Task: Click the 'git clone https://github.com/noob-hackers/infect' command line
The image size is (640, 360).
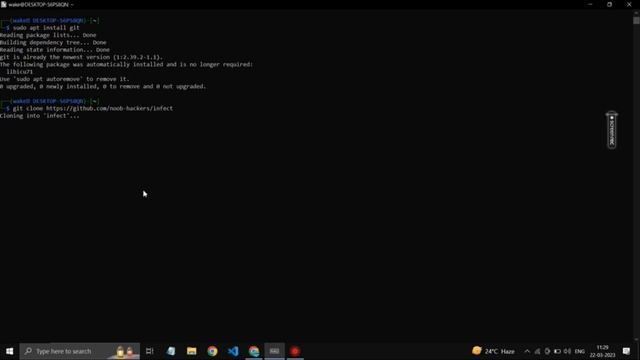Action: coord(93,108)
